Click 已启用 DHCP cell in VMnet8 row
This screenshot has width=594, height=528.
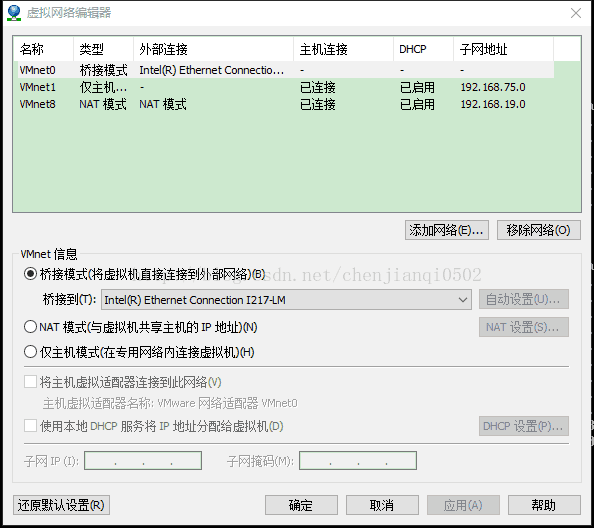pos(417,104)
